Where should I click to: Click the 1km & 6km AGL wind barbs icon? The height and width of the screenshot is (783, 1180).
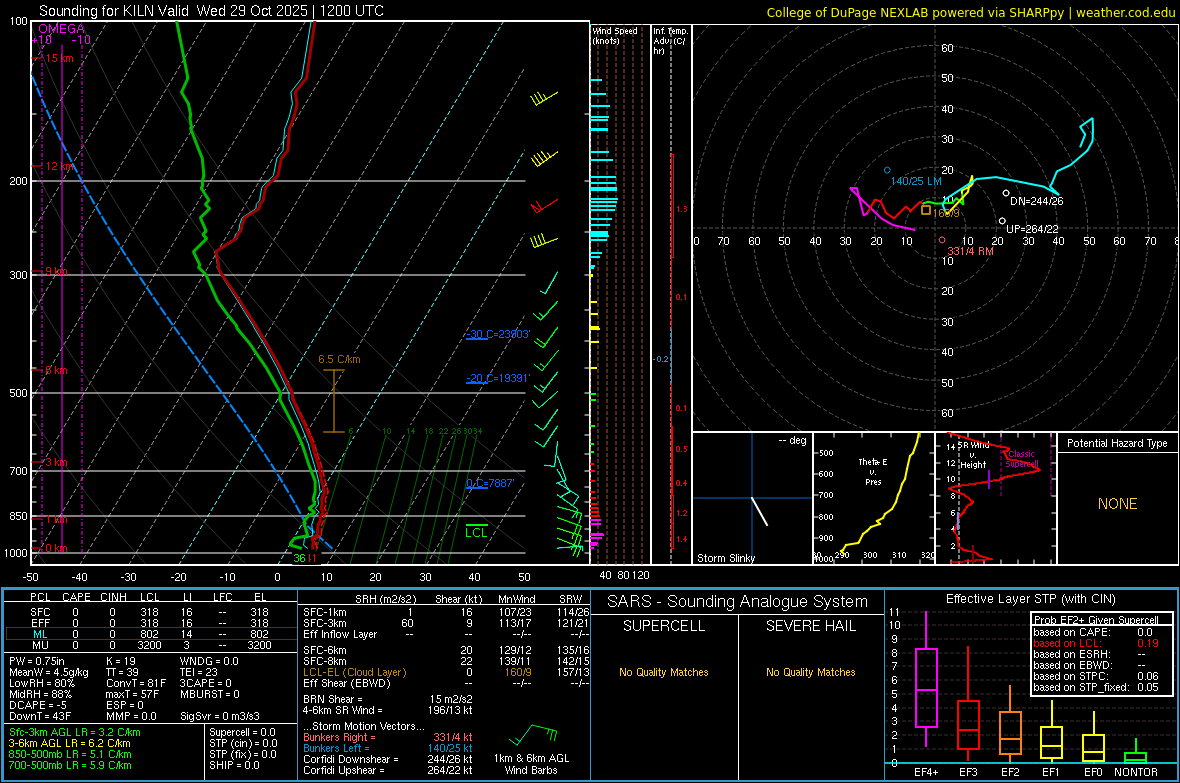532,733
